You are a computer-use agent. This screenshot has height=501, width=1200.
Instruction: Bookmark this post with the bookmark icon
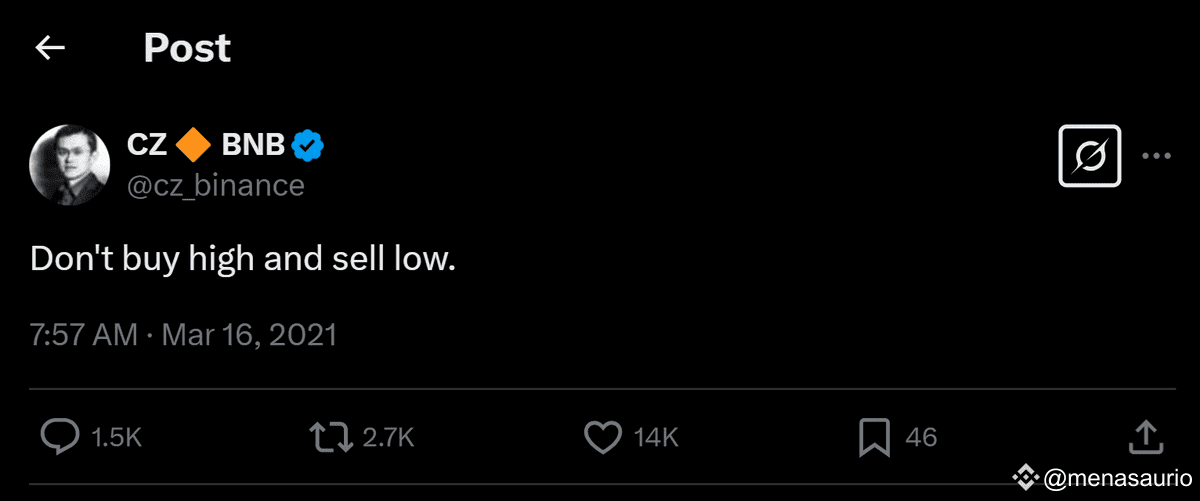click(874, 436)
